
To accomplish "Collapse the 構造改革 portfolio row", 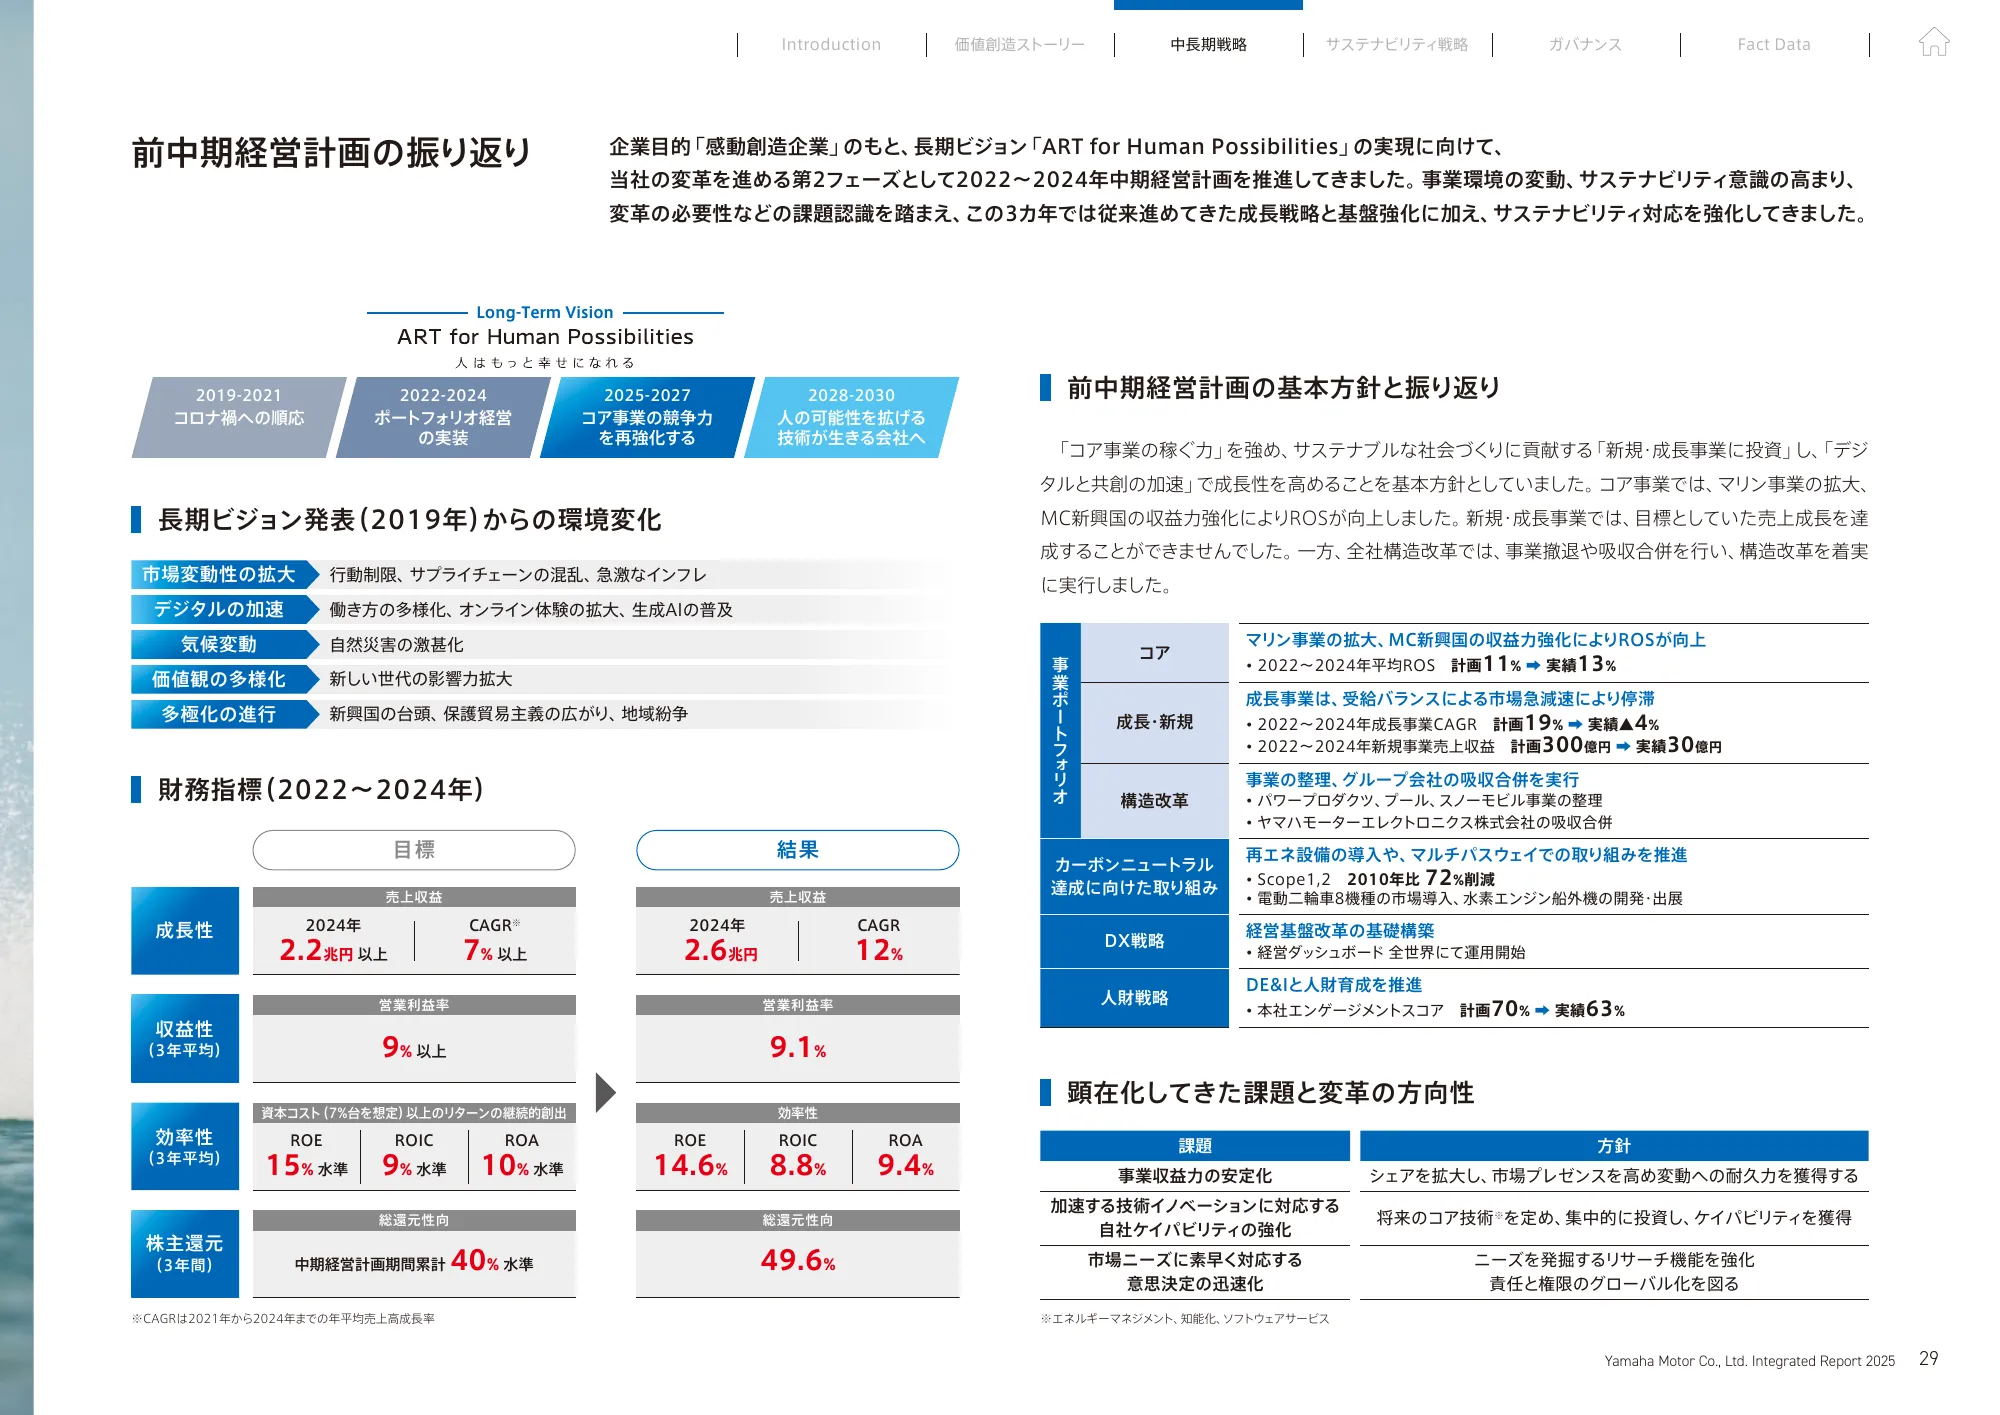I will pyautogui.click(x=1155, y=800).
